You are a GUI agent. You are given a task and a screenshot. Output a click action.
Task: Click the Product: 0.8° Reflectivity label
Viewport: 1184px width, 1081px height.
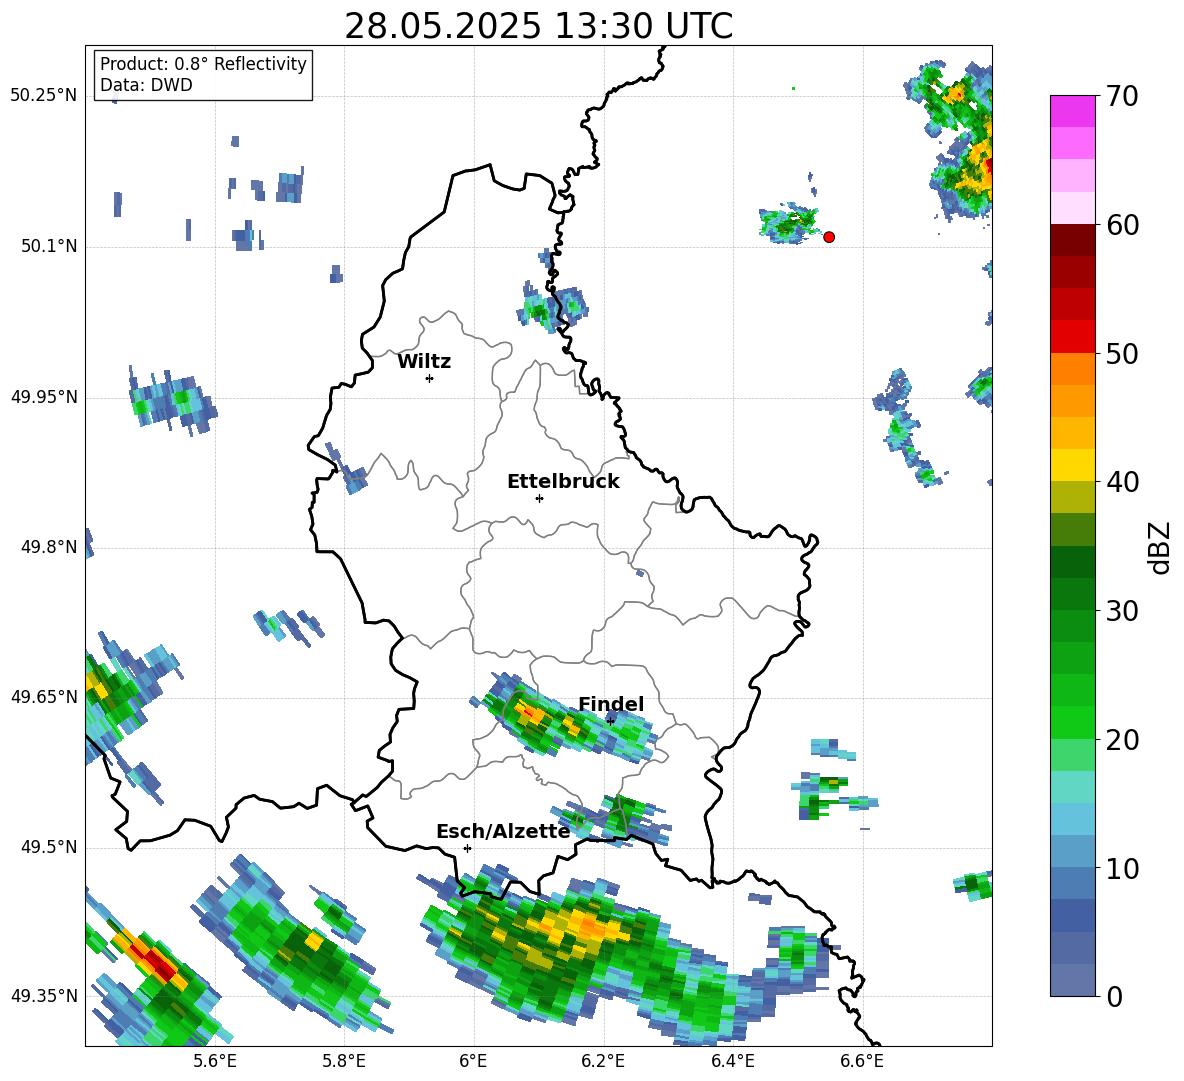[203, 63]
